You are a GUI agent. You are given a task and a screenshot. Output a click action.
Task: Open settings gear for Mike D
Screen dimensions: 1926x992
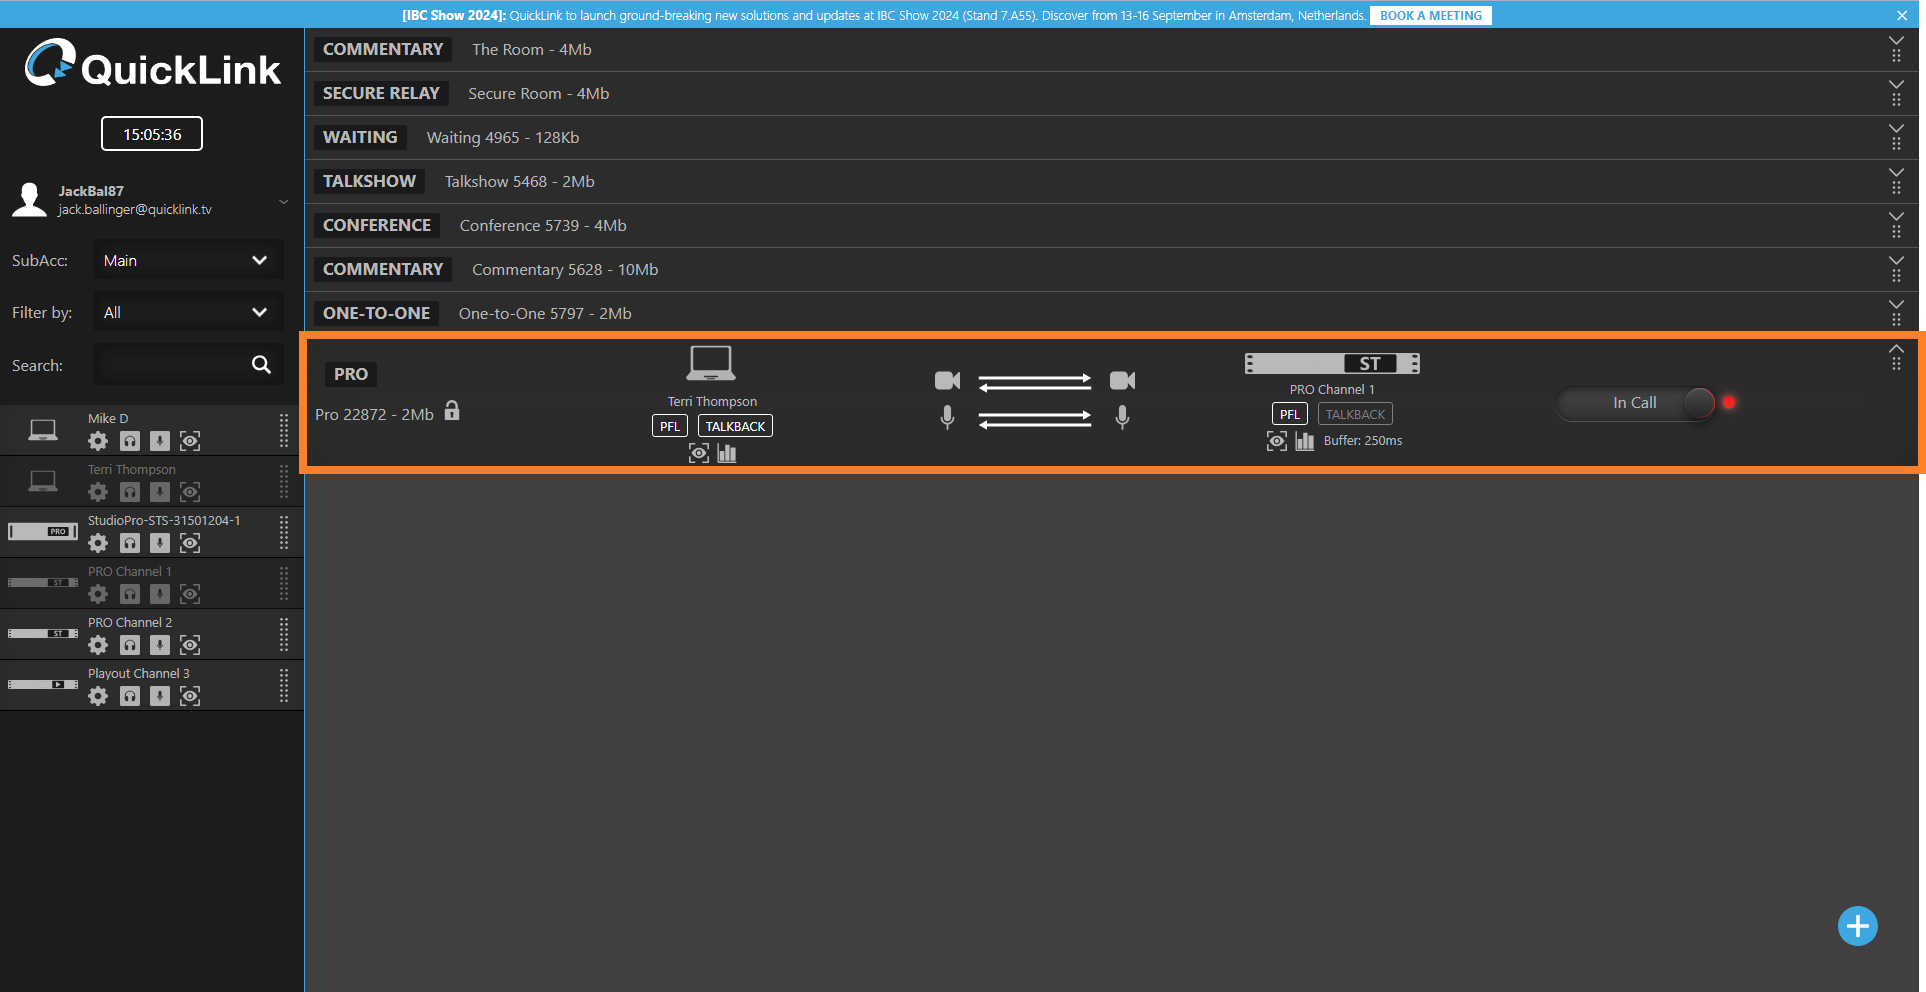[x=98, y=441]
